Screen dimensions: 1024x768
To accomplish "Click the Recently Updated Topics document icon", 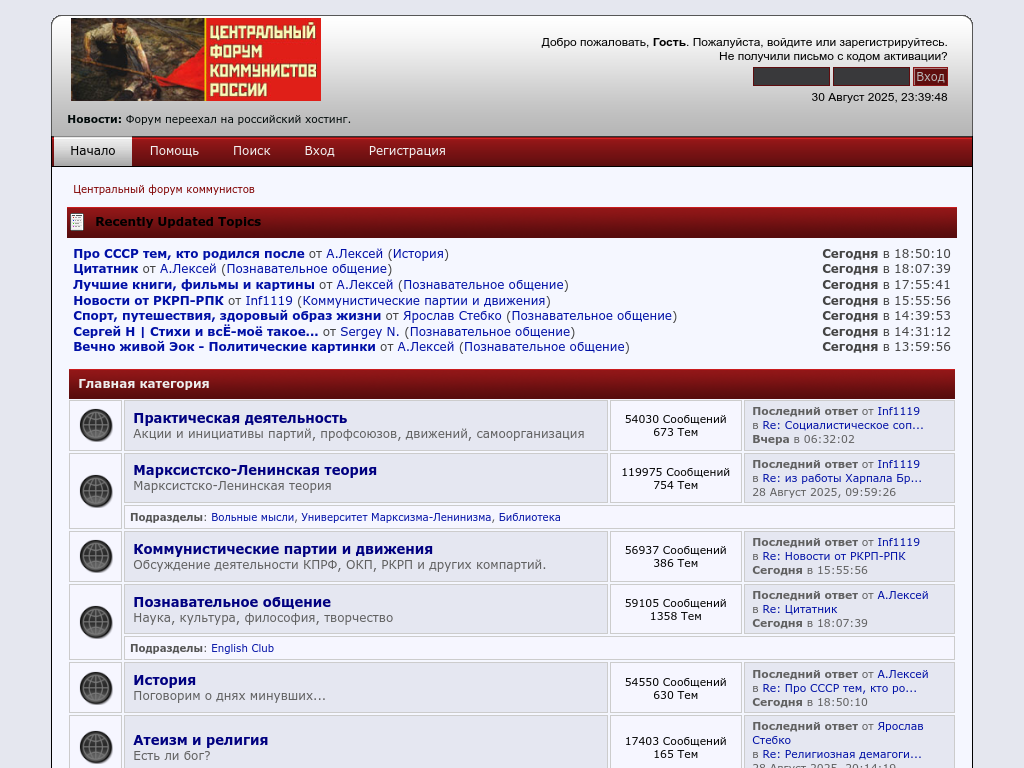I will [77, 222].
